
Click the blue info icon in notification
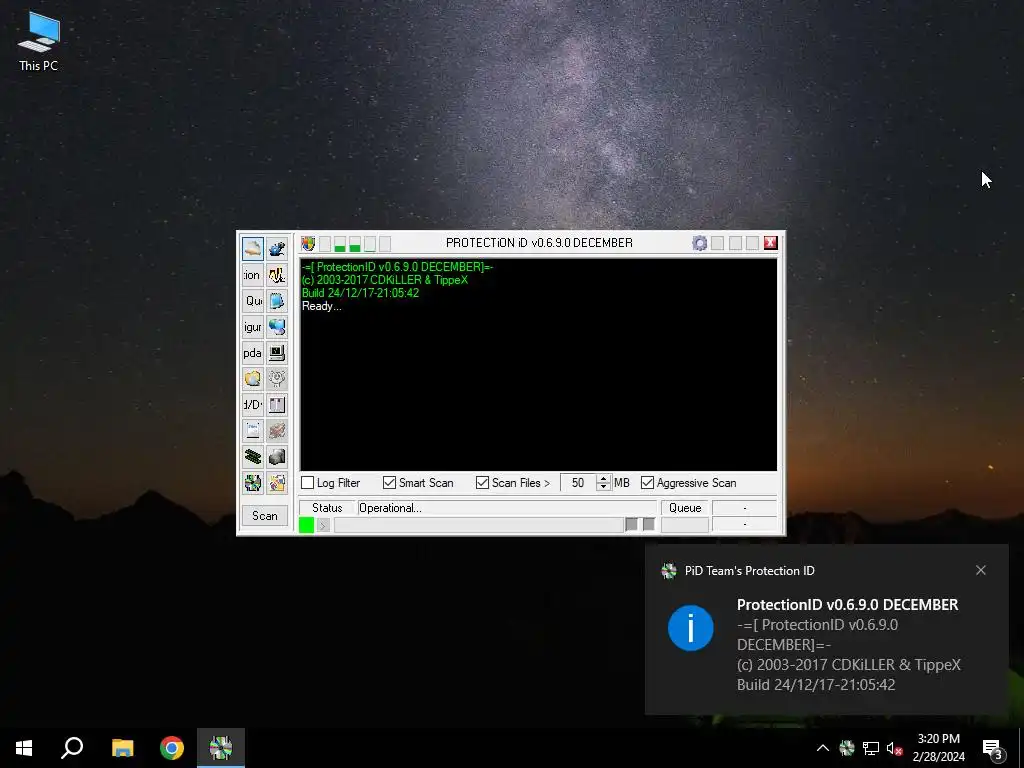690,628
